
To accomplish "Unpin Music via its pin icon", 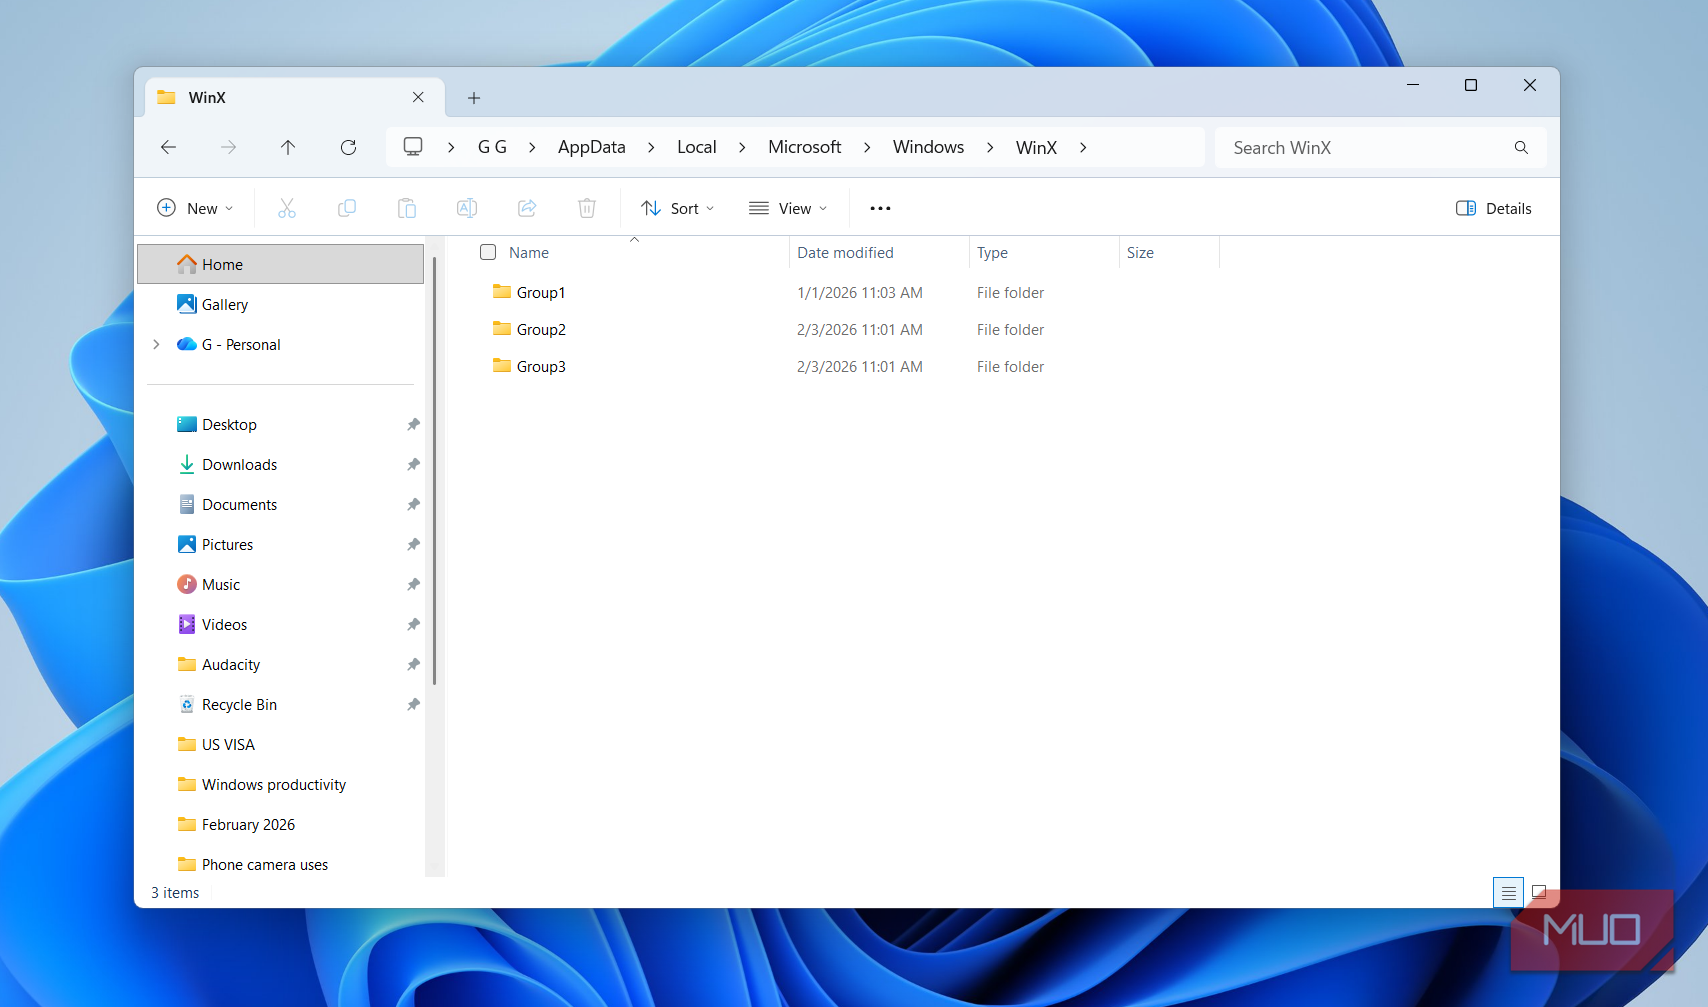I will click(413, 584).
